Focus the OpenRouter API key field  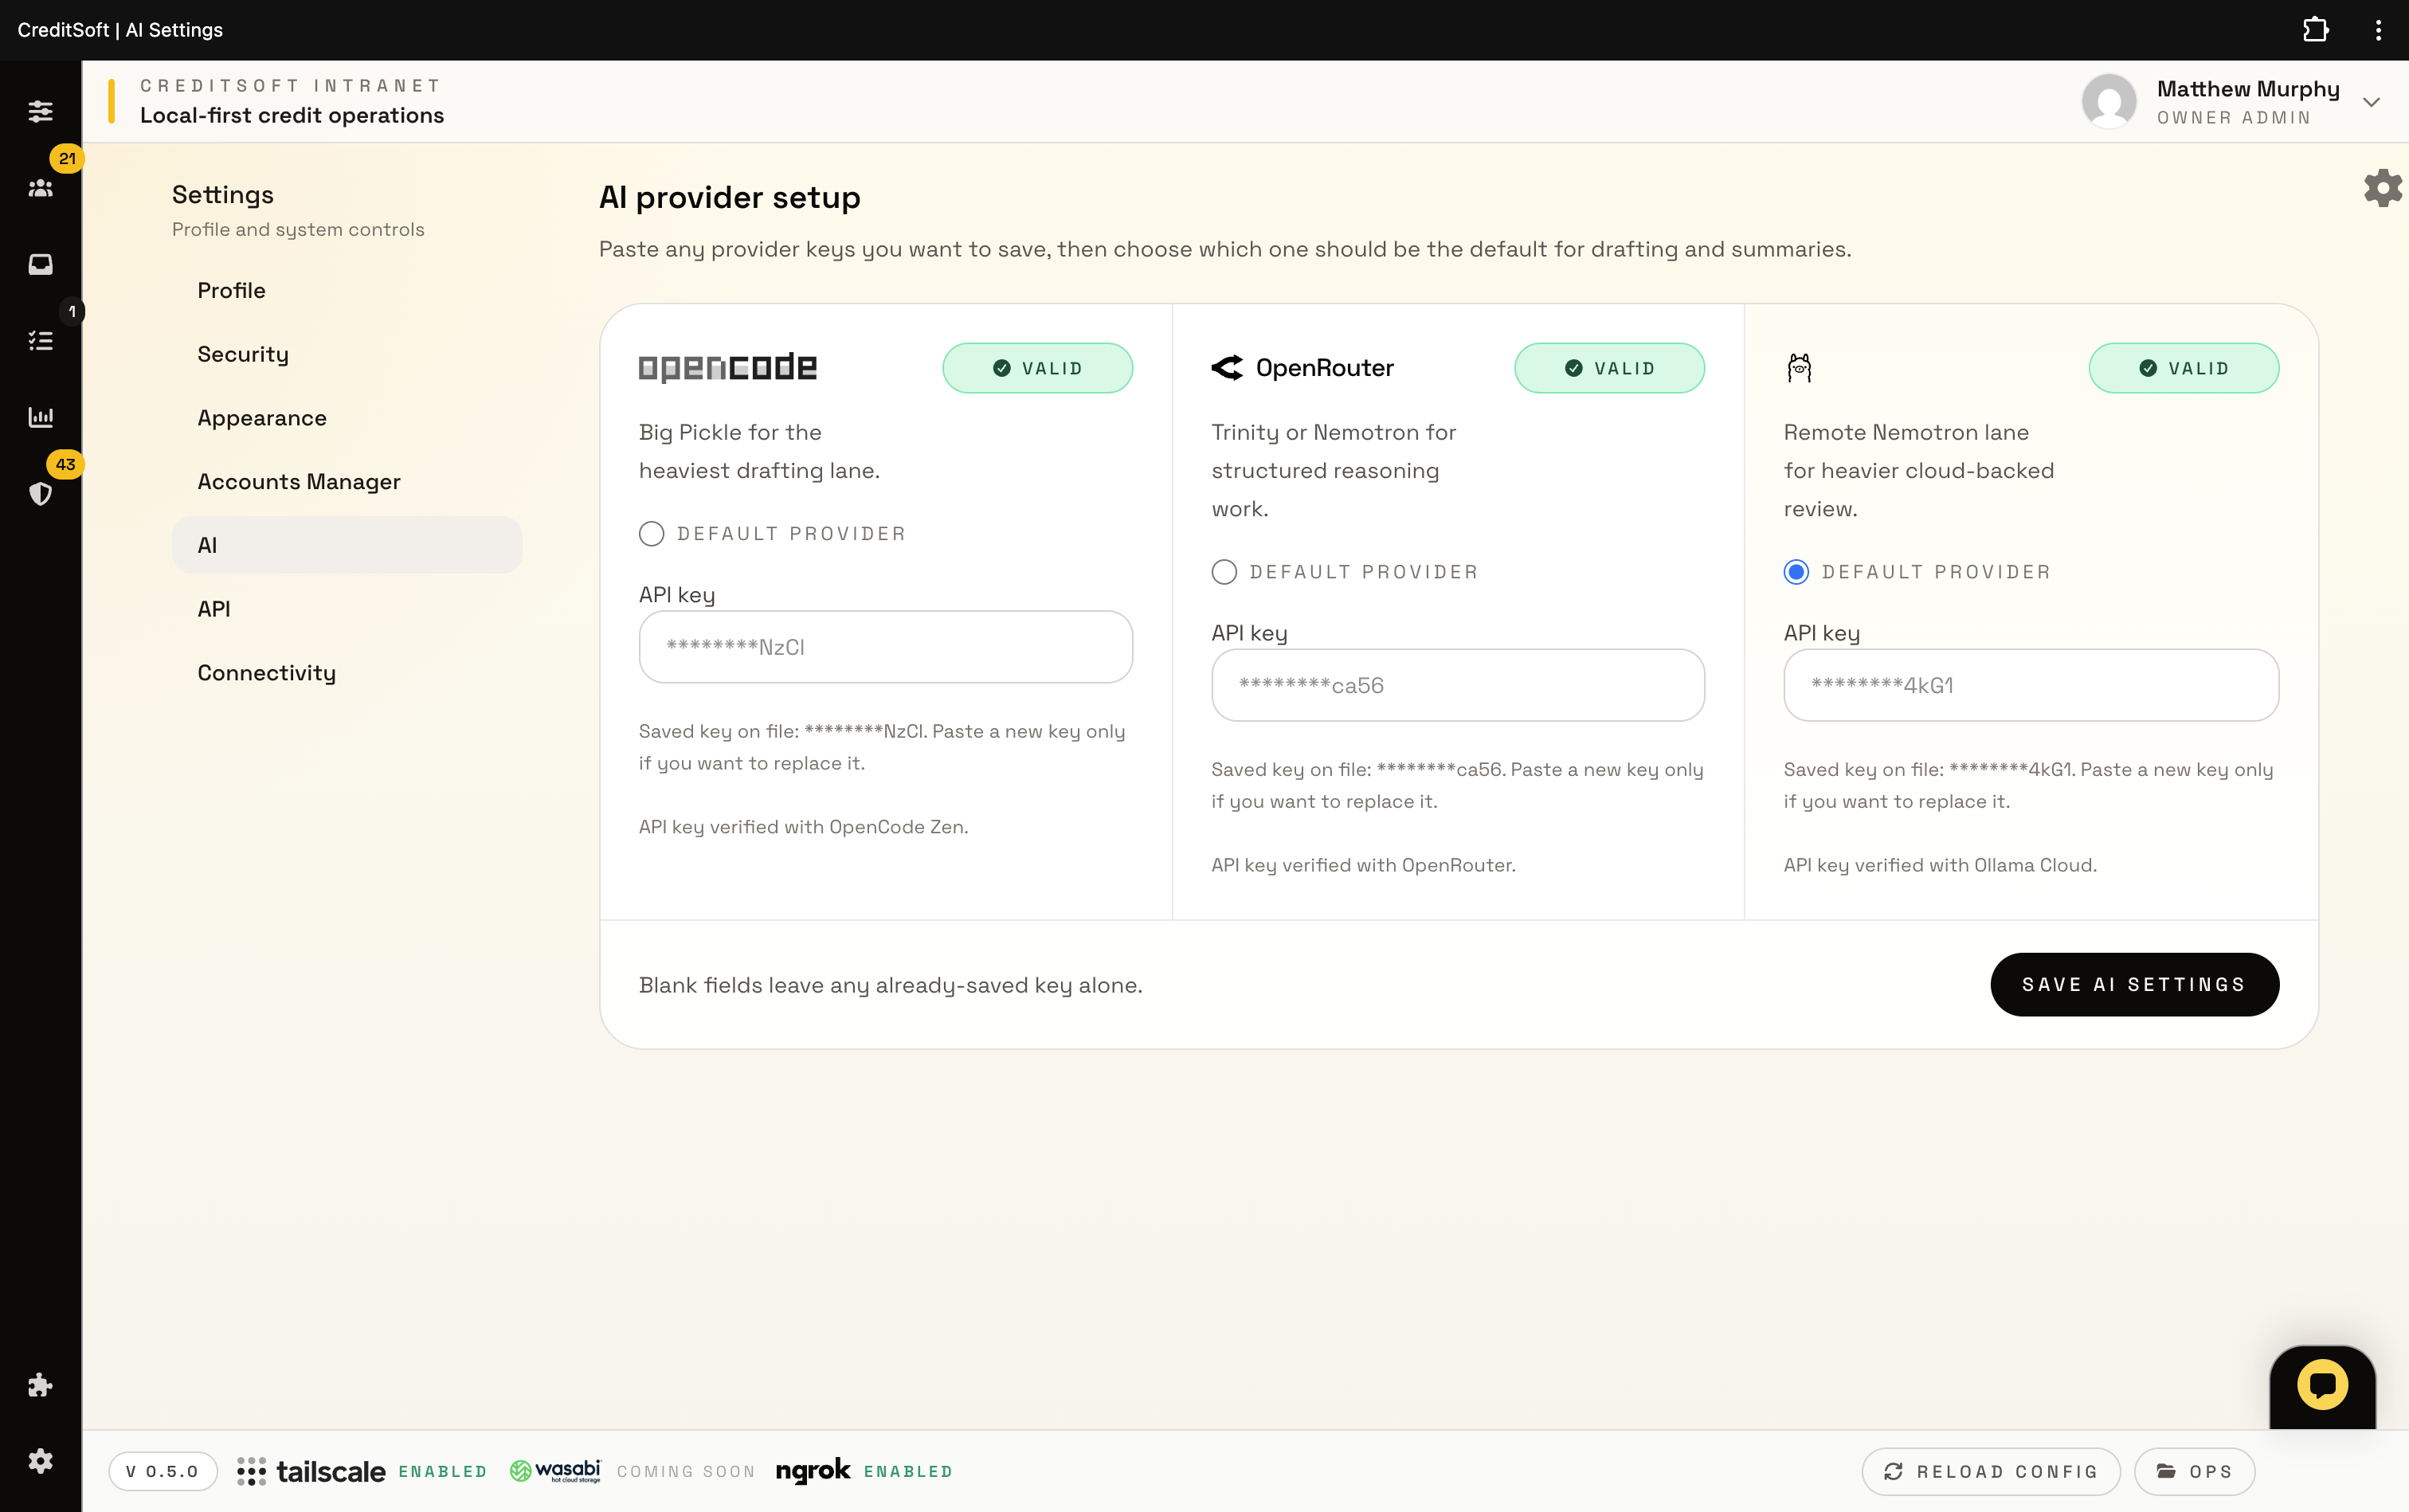click(1457, 686)
